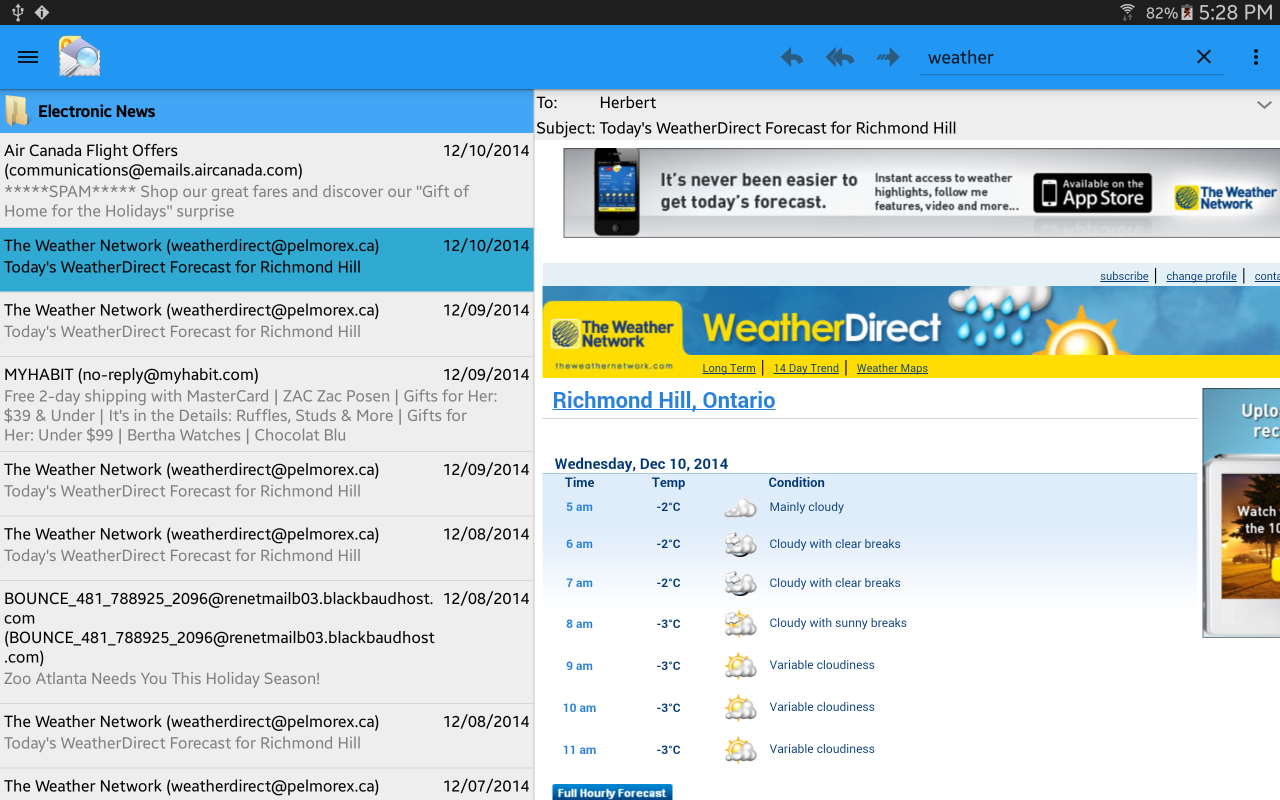Open the 'Long Term' forecast link
The image size is (1280, 800).
coord(729,368)
